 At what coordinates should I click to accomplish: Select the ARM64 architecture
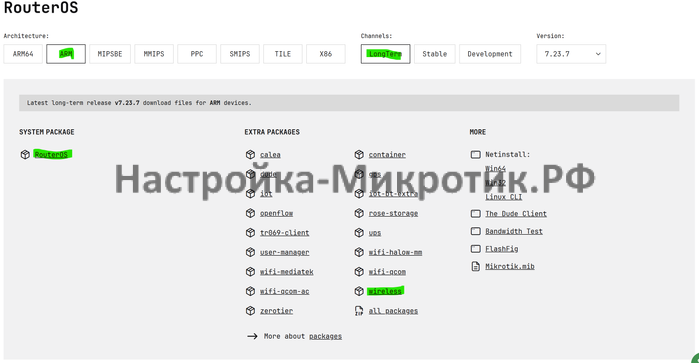click(23, 54)
